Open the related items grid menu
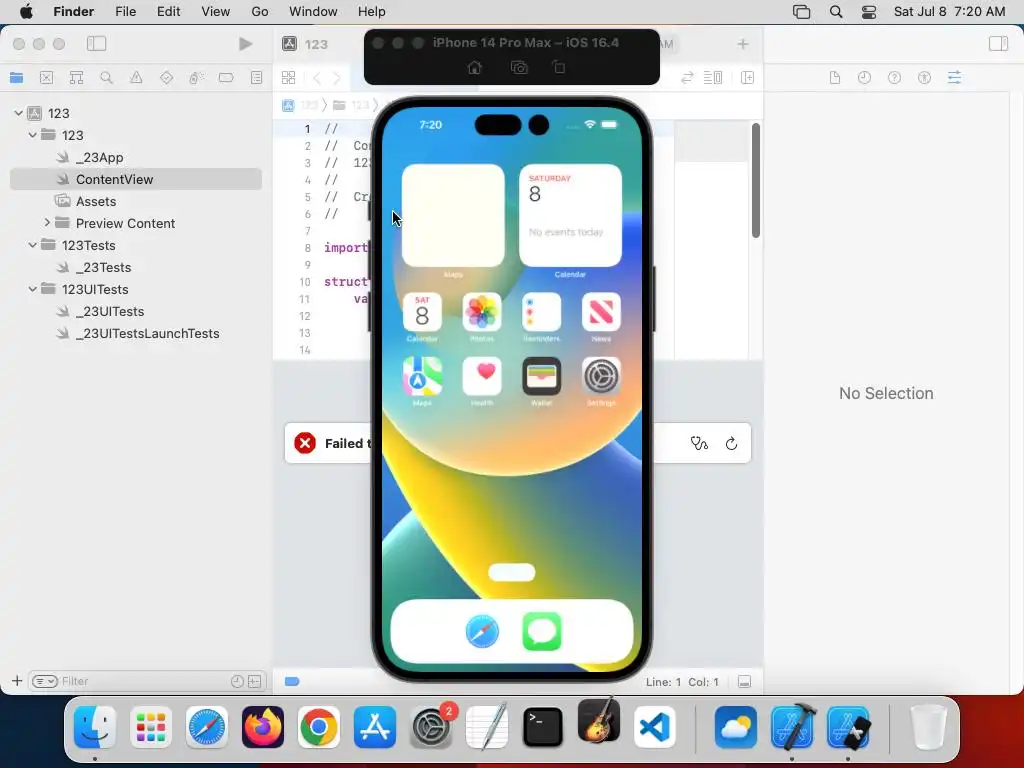Screen dimensions: 1024x768 (x=288, y=78)
